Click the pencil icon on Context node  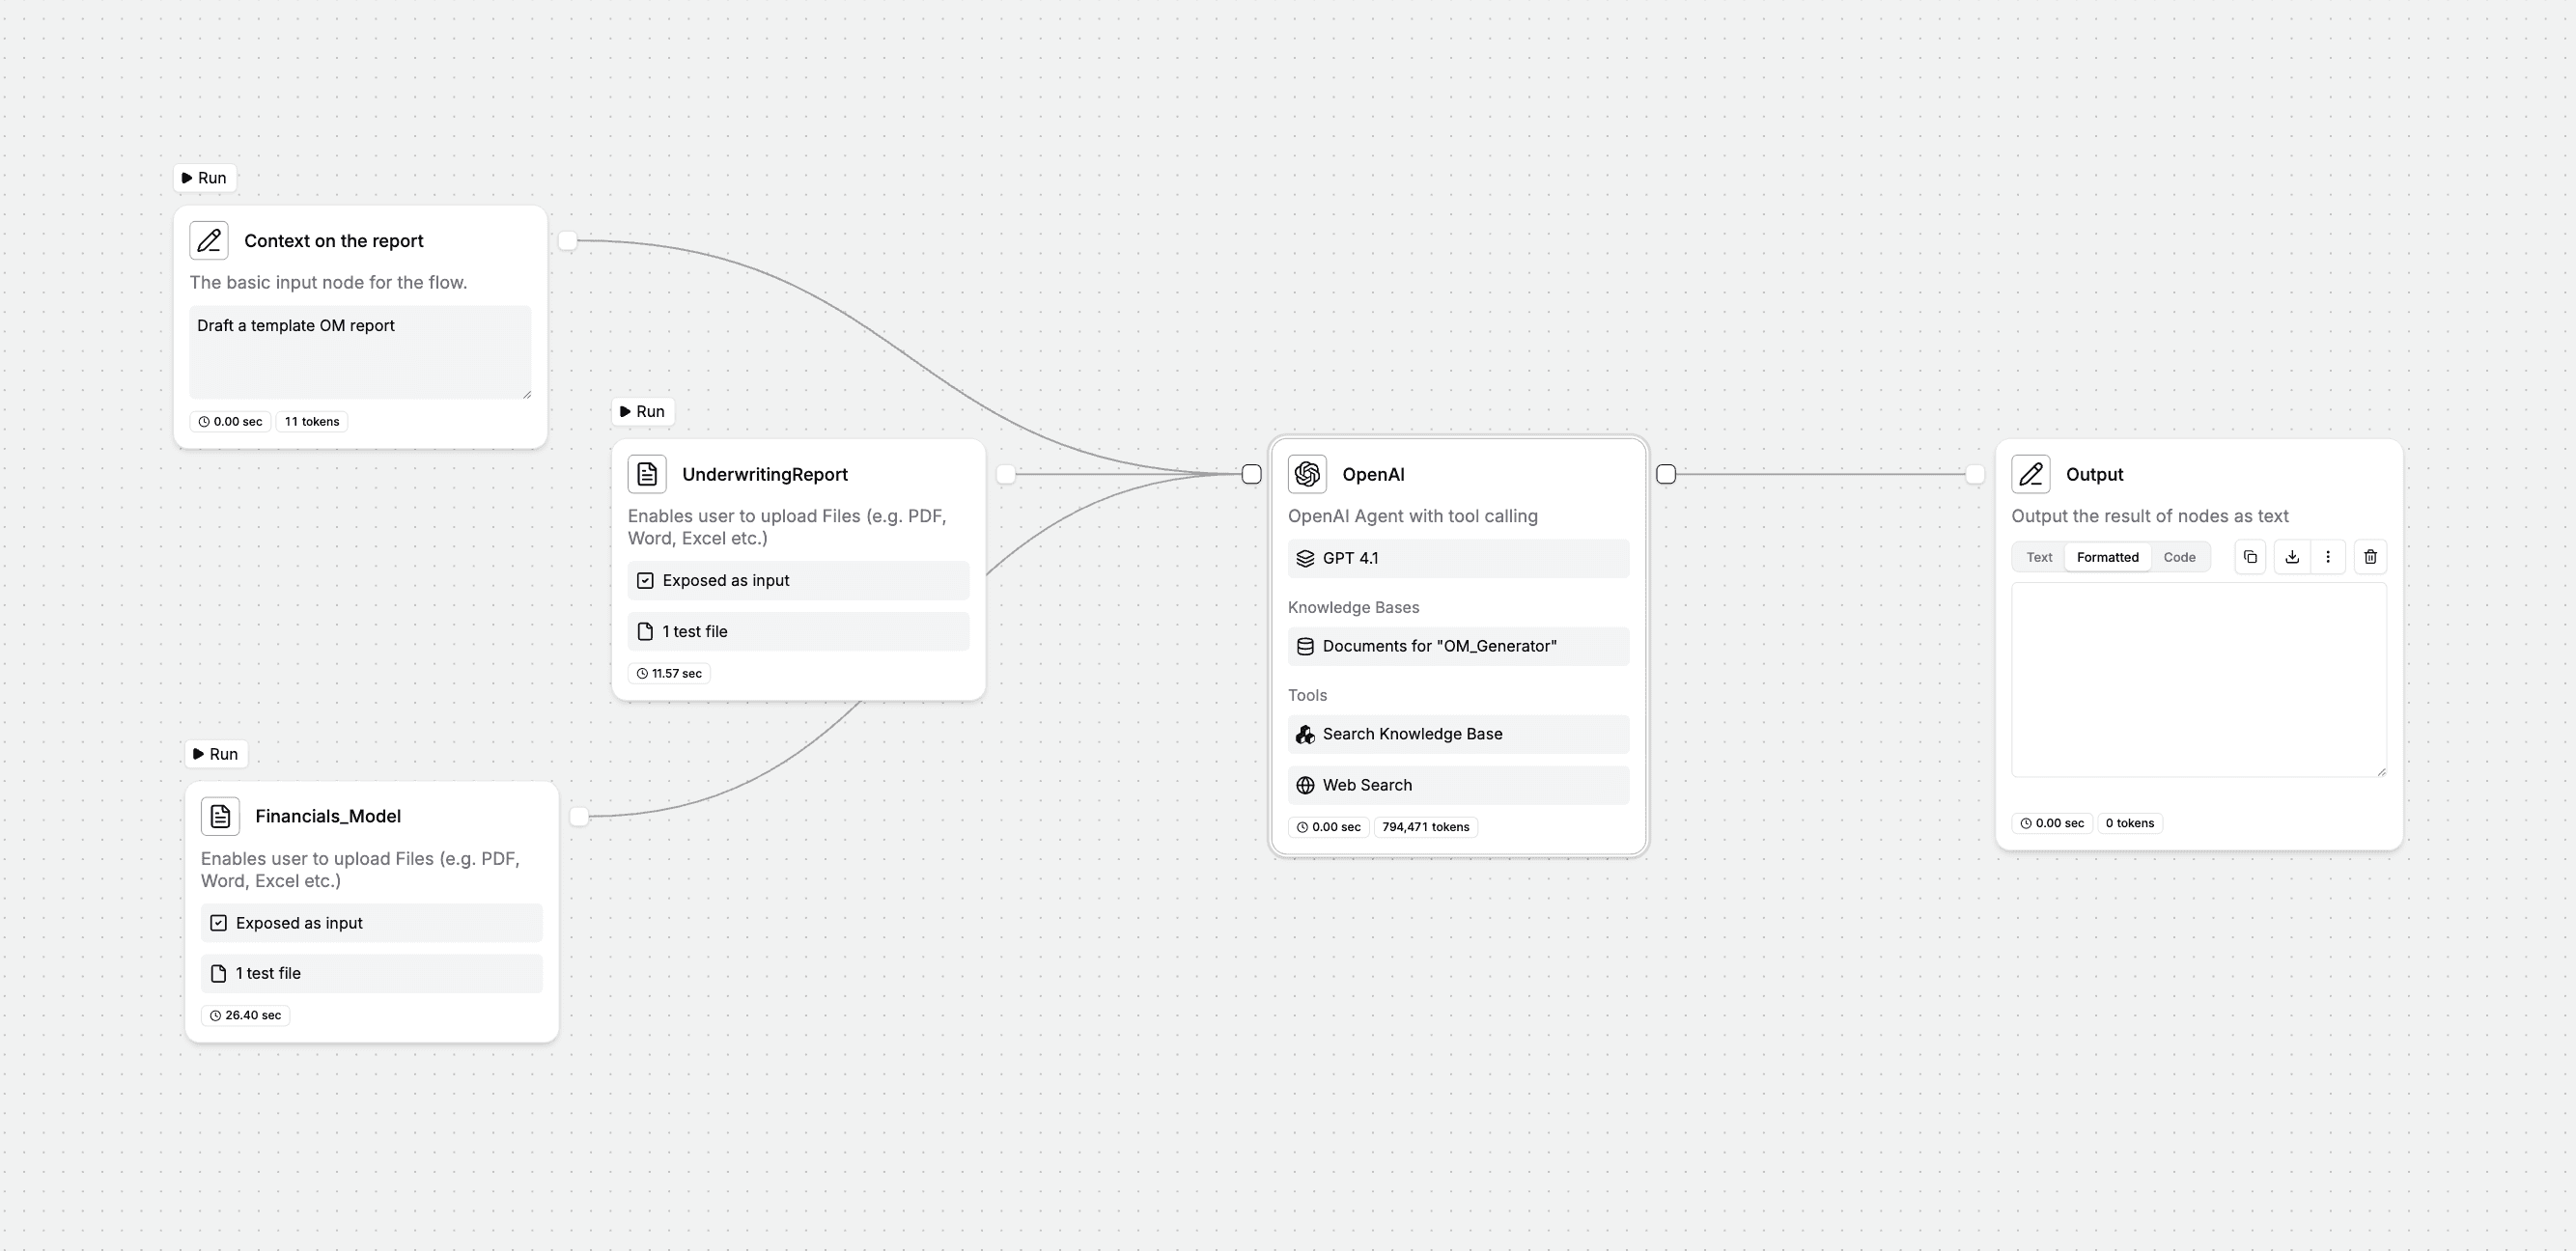click(209, 241)
